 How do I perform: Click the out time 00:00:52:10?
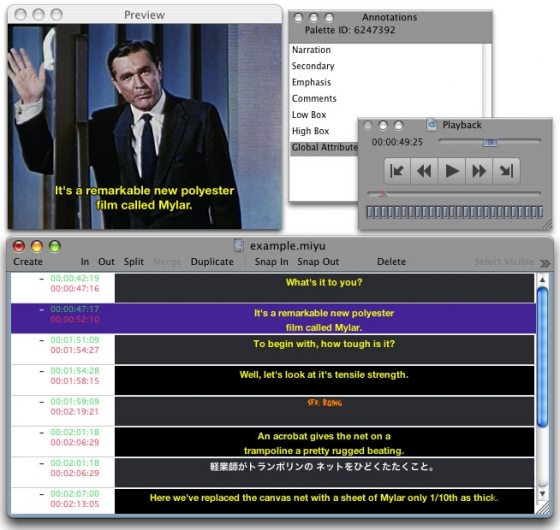coord(75,320)
